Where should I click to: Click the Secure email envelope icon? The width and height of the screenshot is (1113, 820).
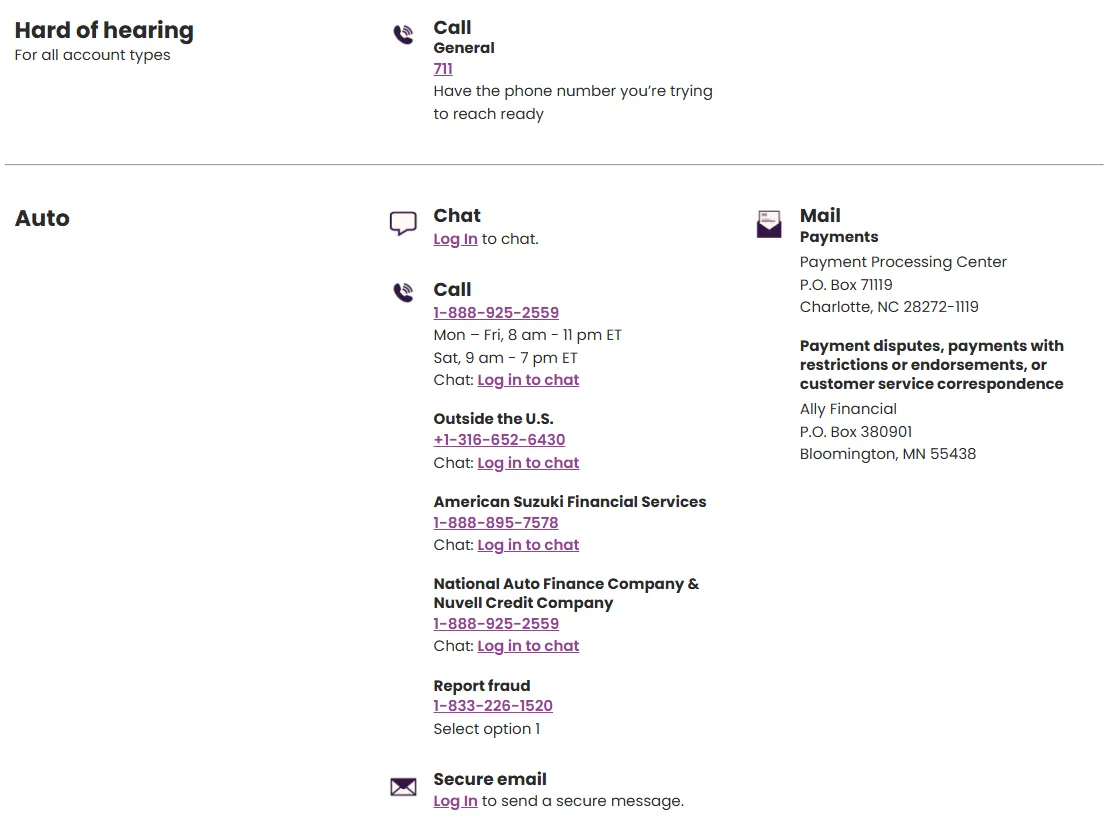[x=403, y=787]
